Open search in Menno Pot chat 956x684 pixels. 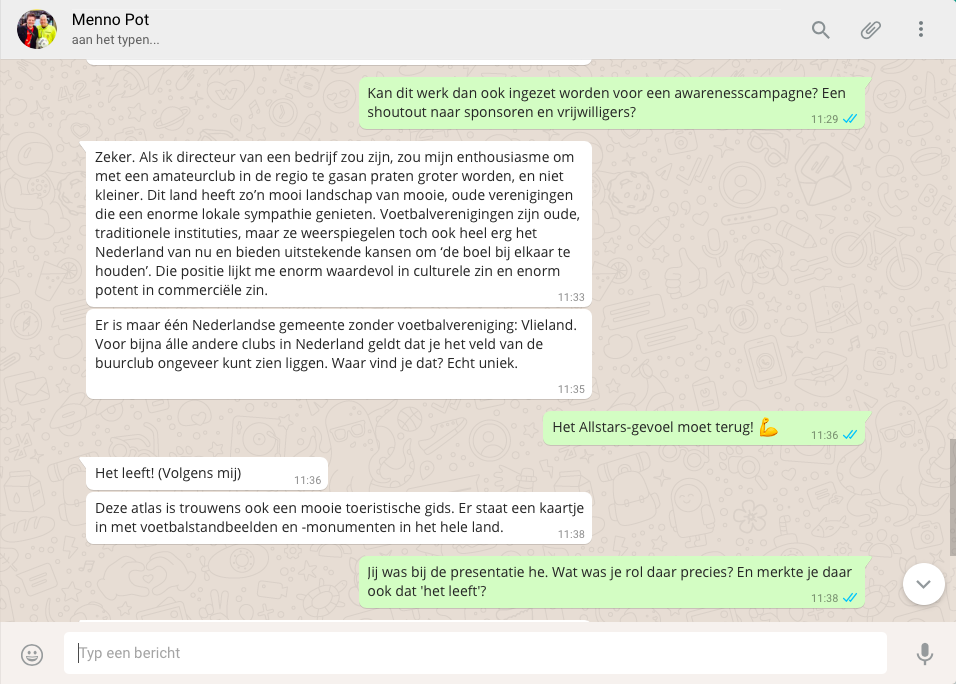(820, 29)
